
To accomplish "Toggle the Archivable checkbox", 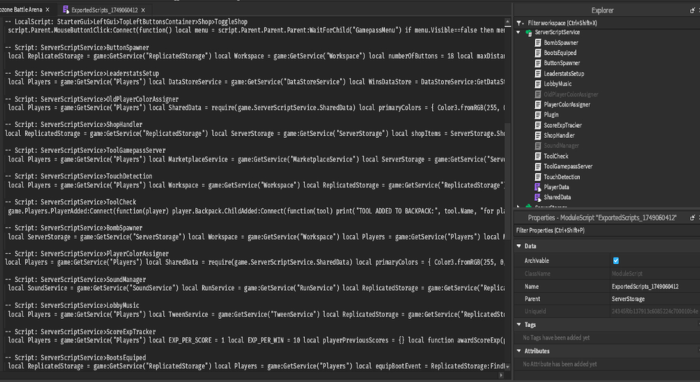I will (616, 261).
